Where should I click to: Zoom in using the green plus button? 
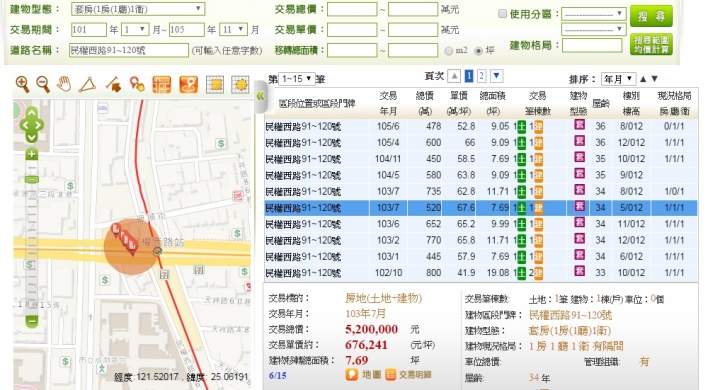tap(31, 154)
